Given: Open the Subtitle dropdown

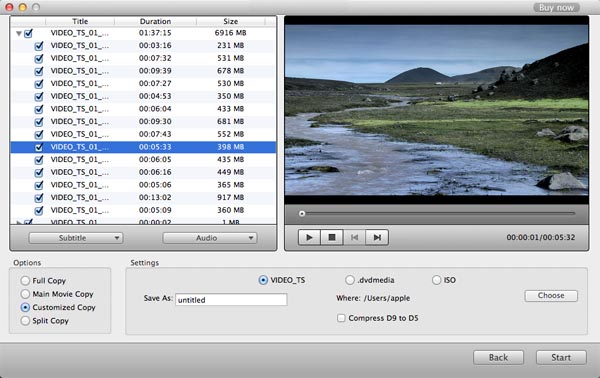Looking at the screenshot, I should [76, 238].
